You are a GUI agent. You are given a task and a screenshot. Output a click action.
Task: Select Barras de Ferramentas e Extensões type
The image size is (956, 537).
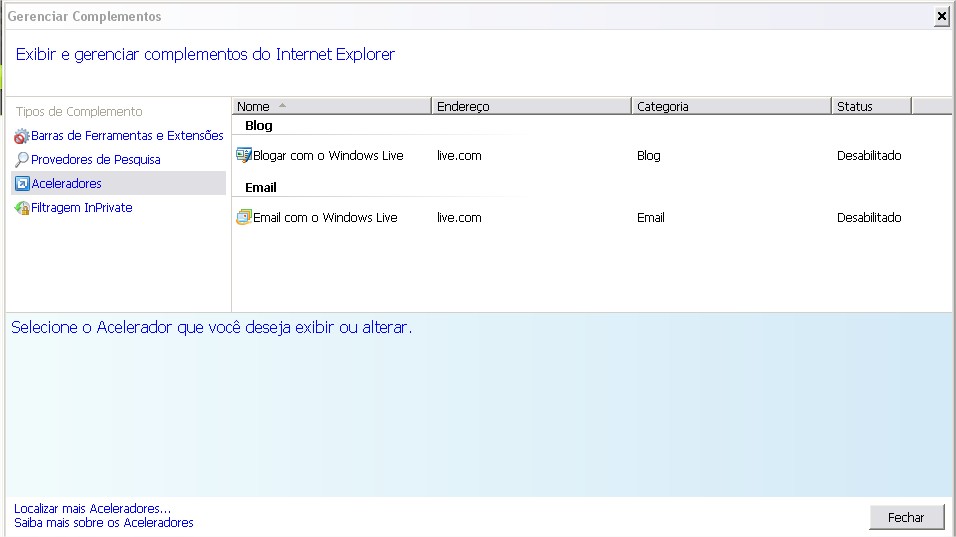tap(127, 135)
